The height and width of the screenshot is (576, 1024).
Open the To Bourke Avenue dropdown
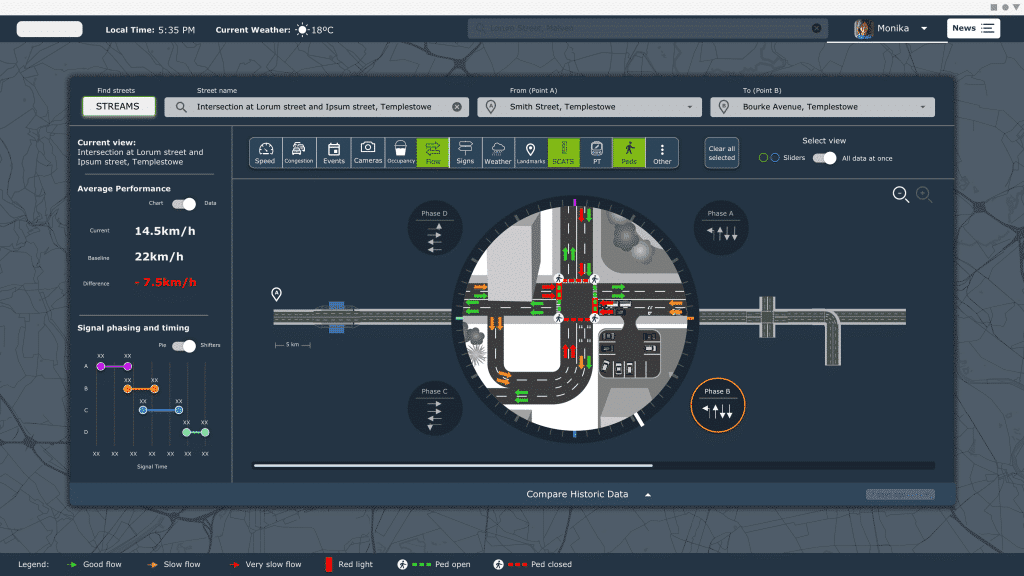coord(922,106)
